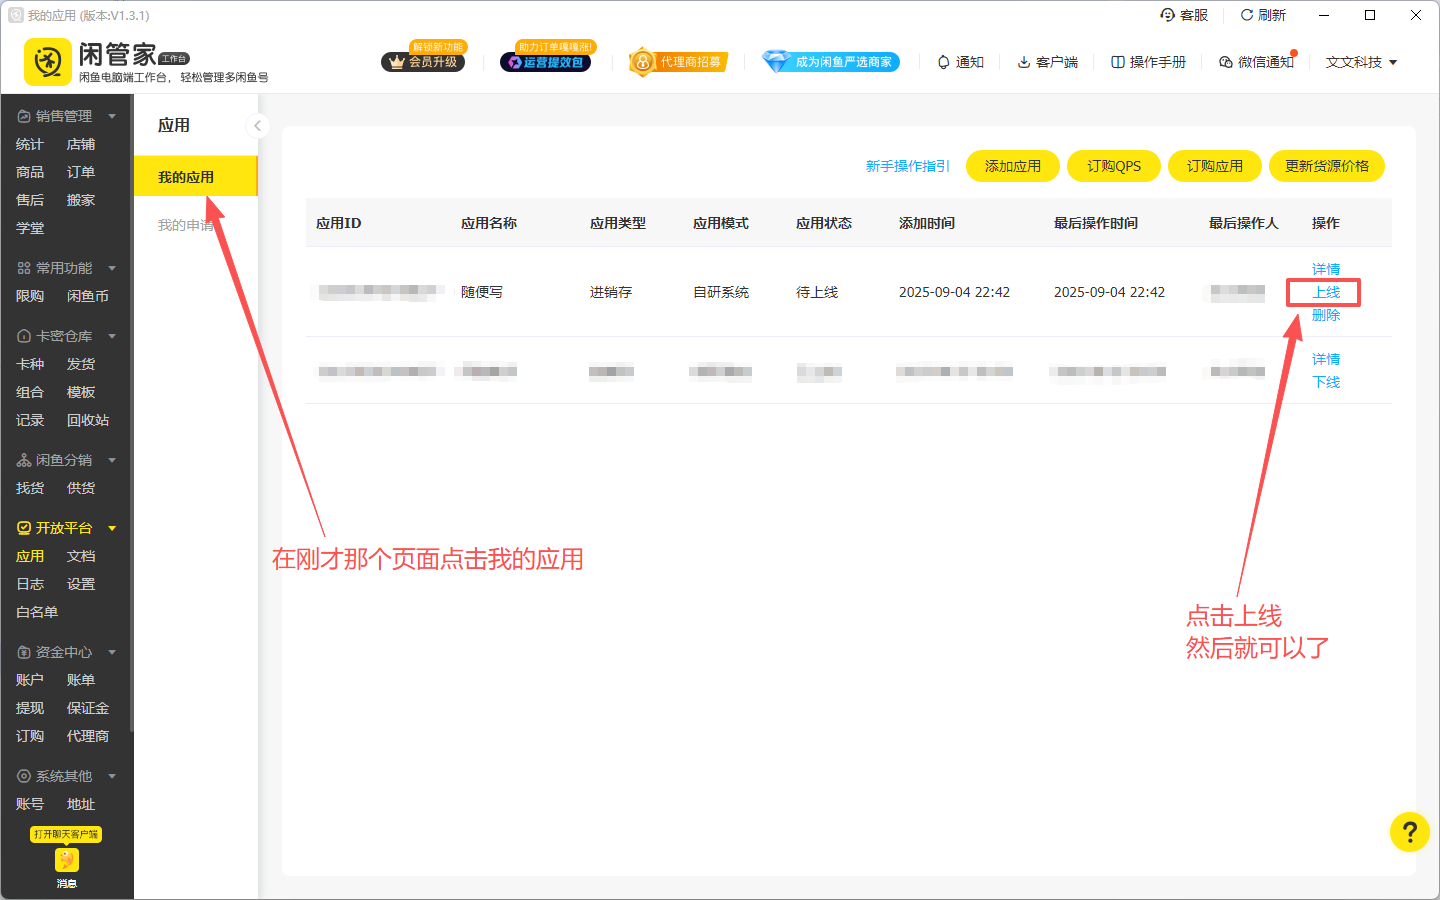Contact 客服 from the title bar
This screenshot has height=900, width=1440.
point(1184,15)
